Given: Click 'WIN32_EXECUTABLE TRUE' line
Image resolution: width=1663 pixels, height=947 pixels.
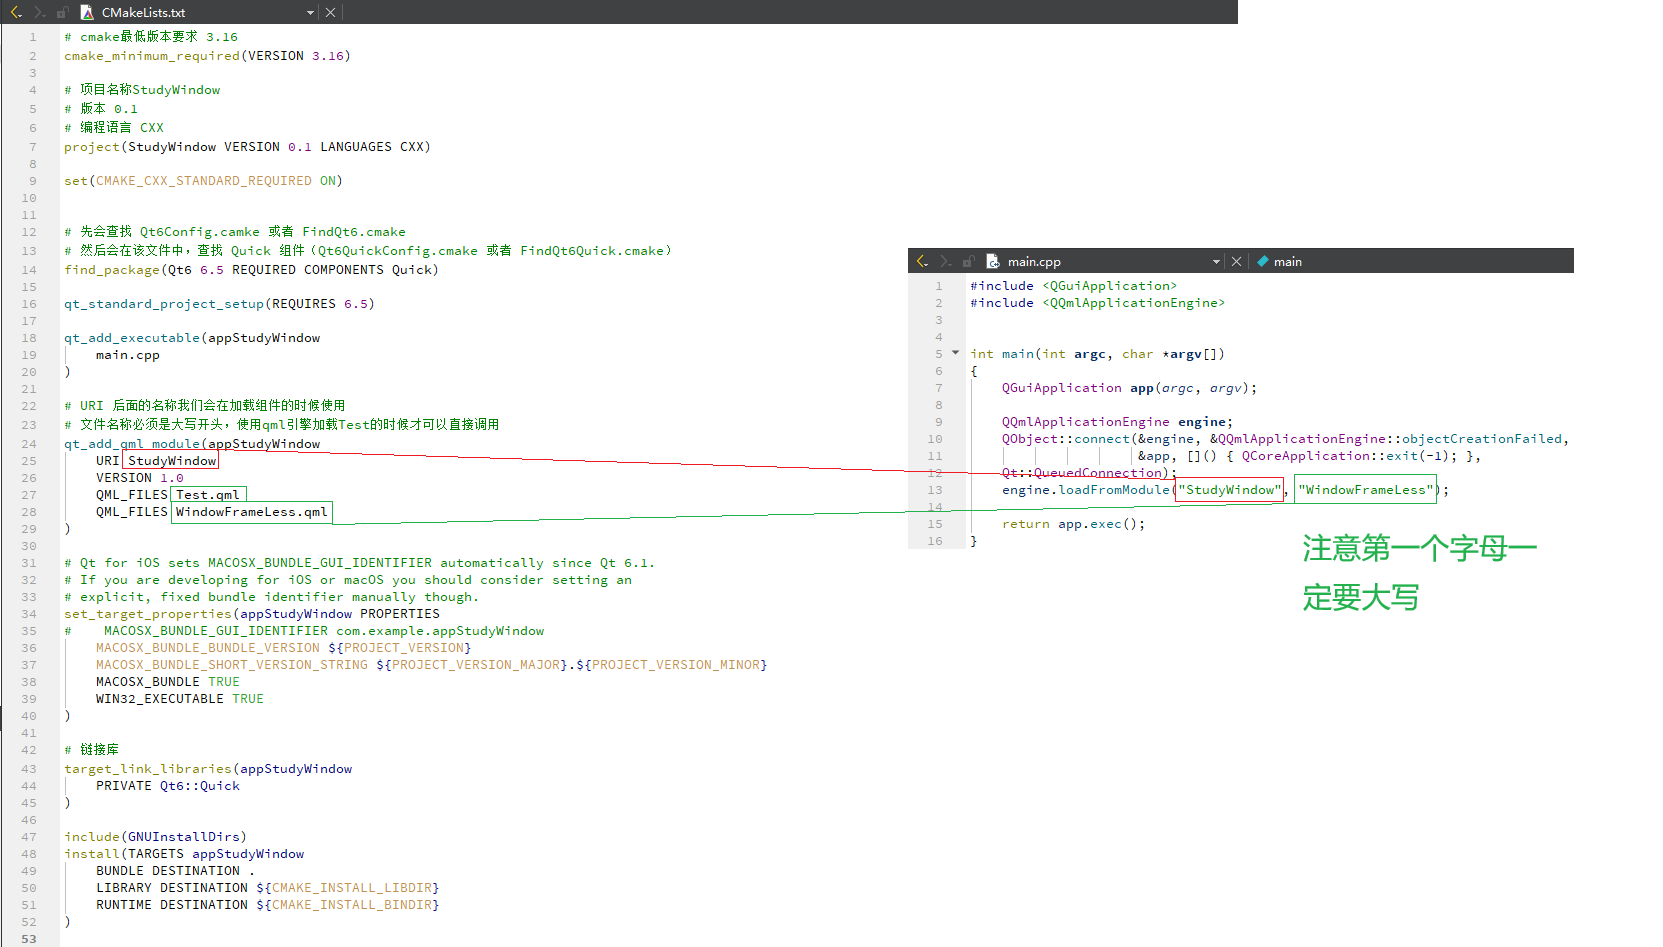Looking at the screenshot, I should [x=180, y=699].
